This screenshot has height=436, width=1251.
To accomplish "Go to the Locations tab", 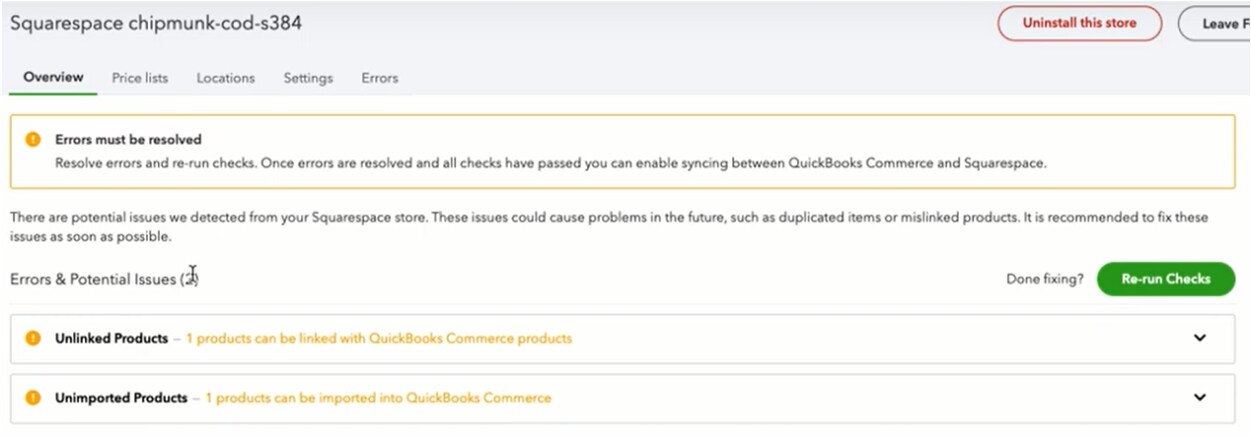I will [x=225, y=77].
